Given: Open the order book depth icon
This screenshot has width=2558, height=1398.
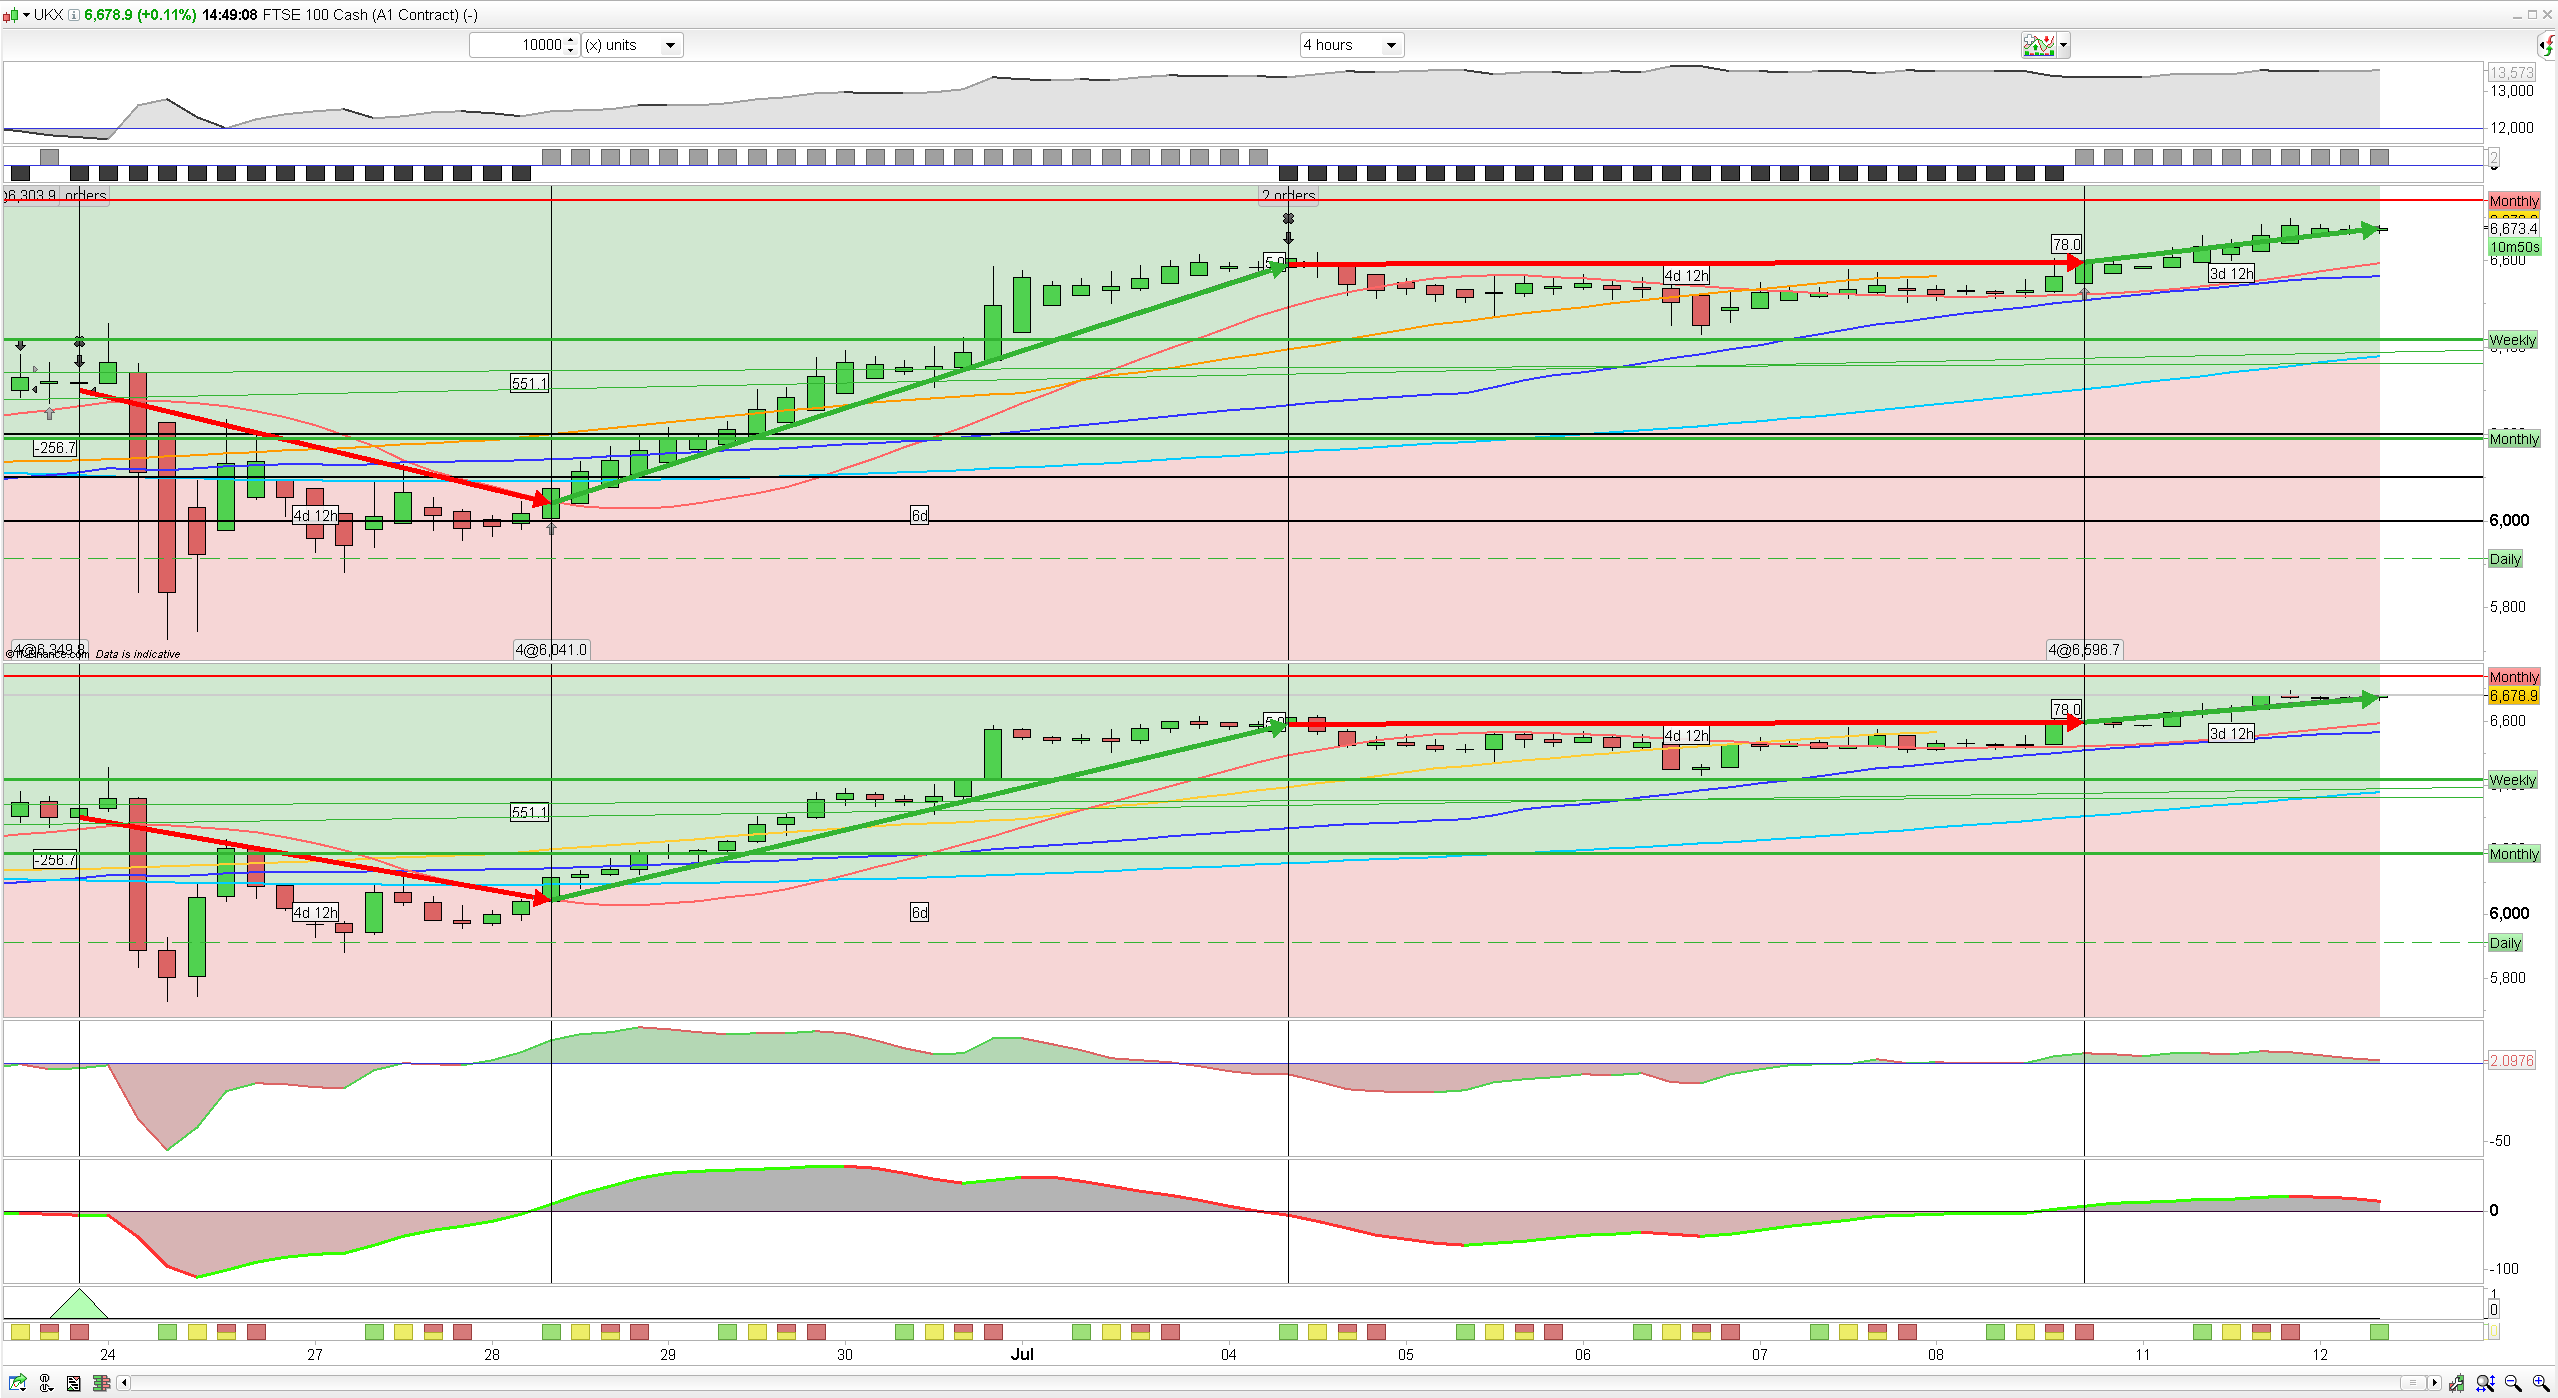Looking at the screenshot, I should (101, 1383).
